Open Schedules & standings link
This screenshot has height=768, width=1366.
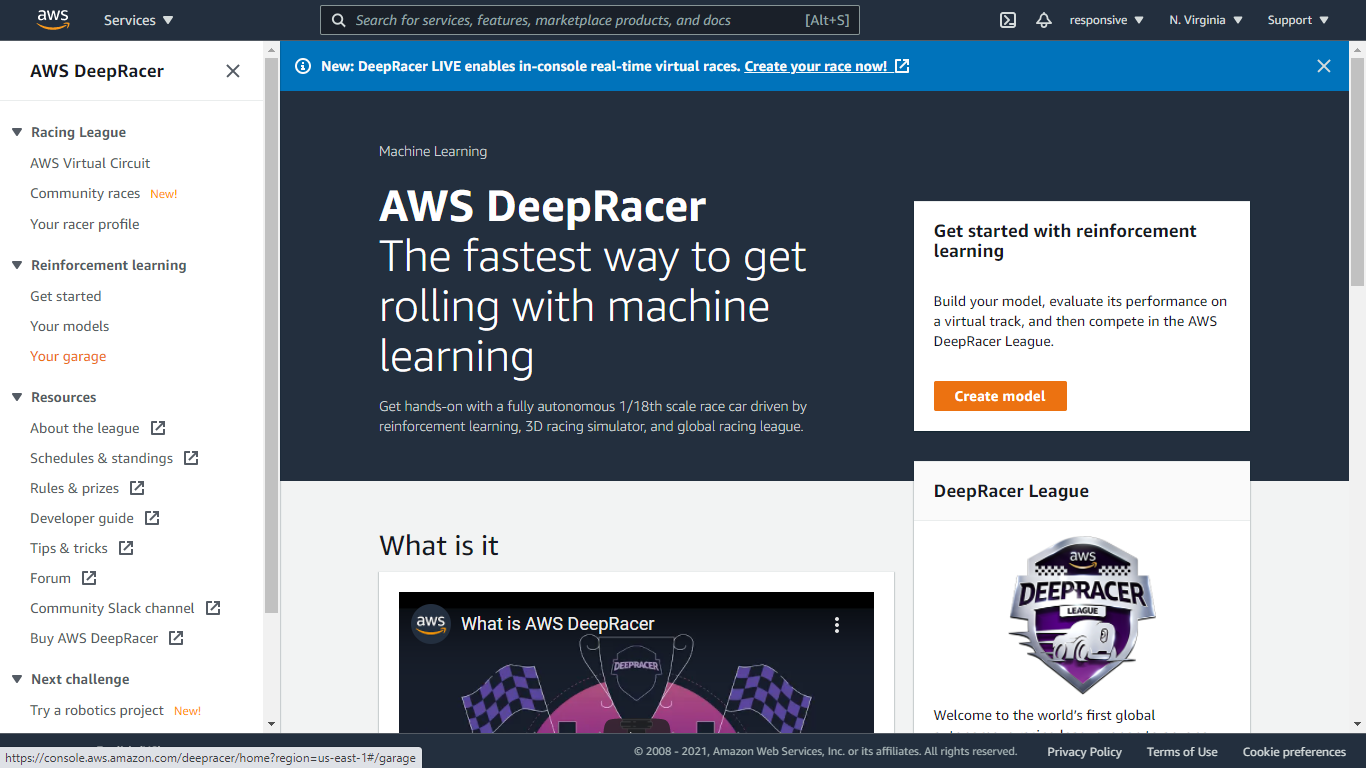pyautogui.click(x=101, y=458)
